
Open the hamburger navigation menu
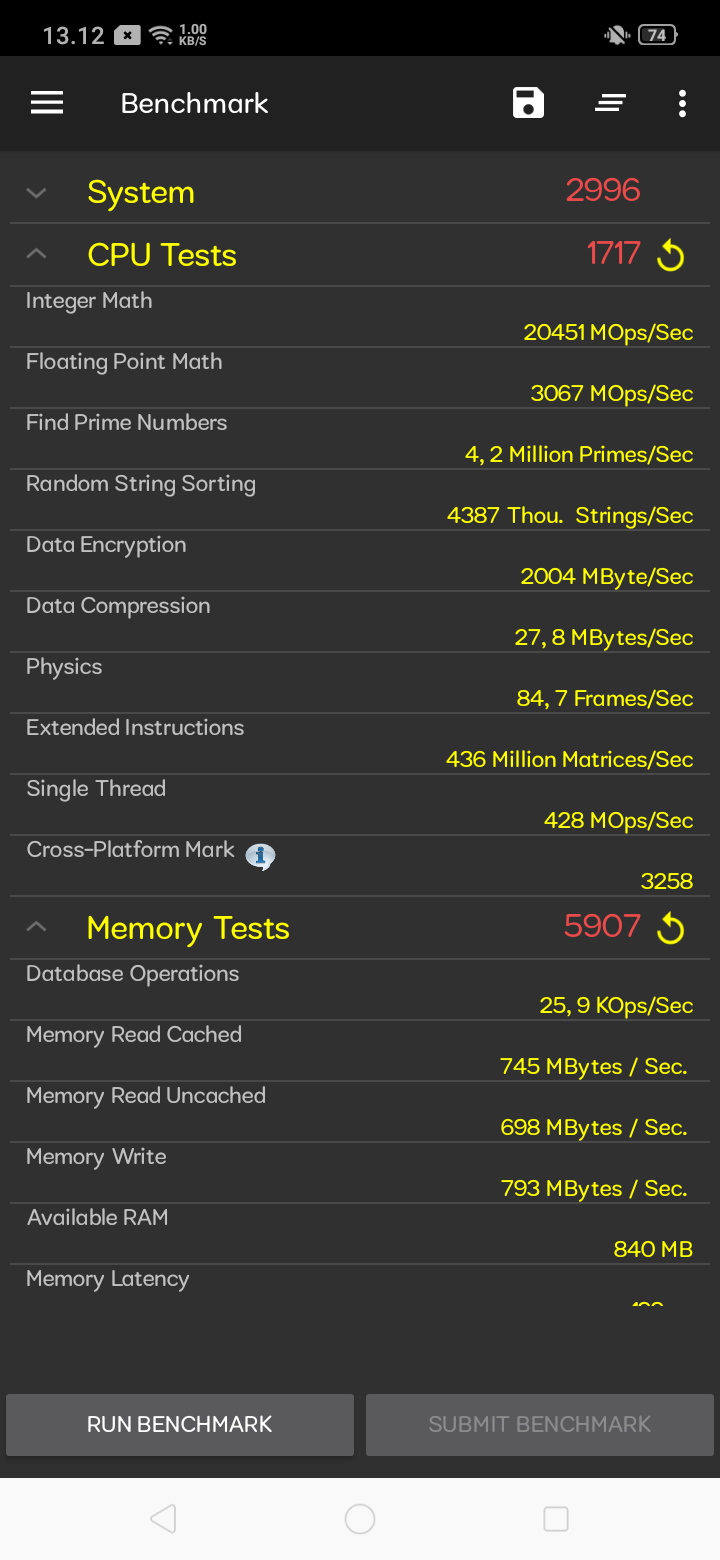pyautogui.click(x=47, y=103)
